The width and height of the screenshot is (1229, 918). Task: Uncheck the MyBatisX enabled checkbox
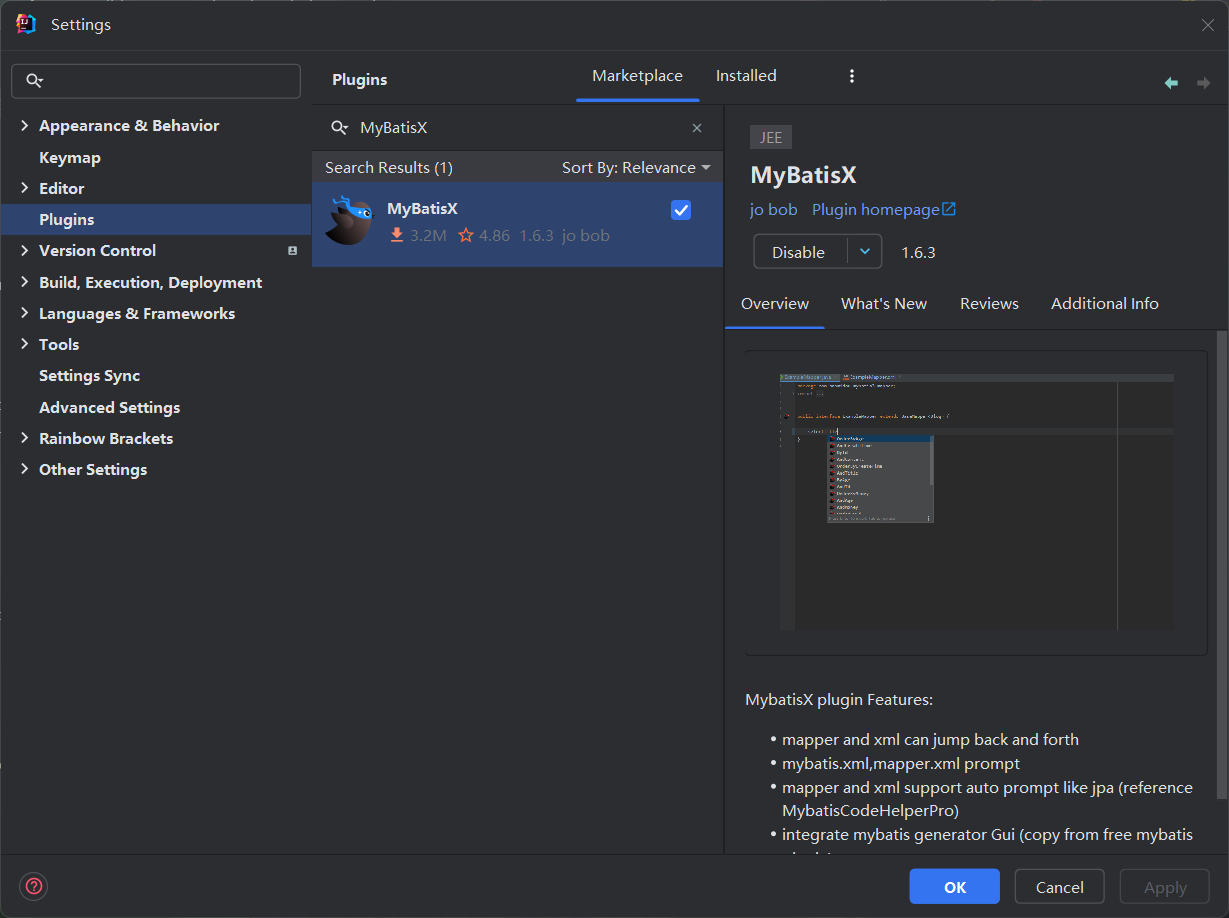click(x=681, y=210)
